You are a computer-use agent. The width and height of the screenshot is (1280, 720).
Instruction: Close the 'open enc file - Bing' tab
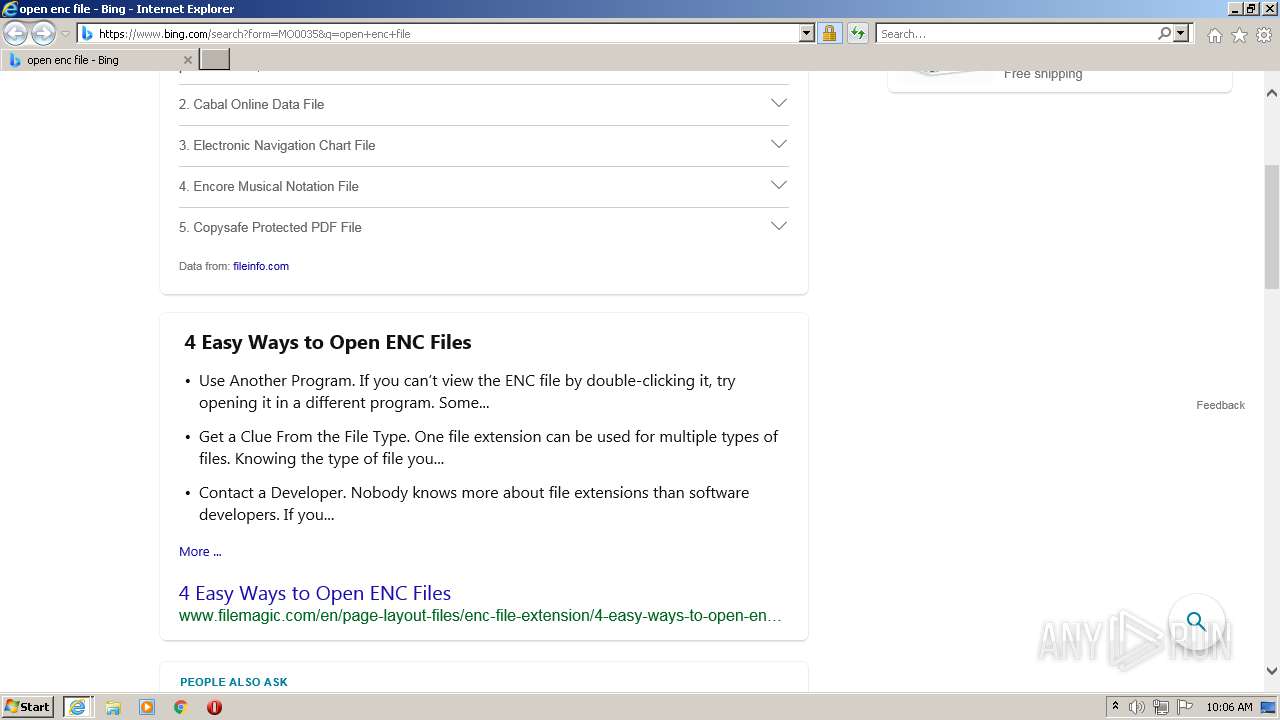pos(187,60)
